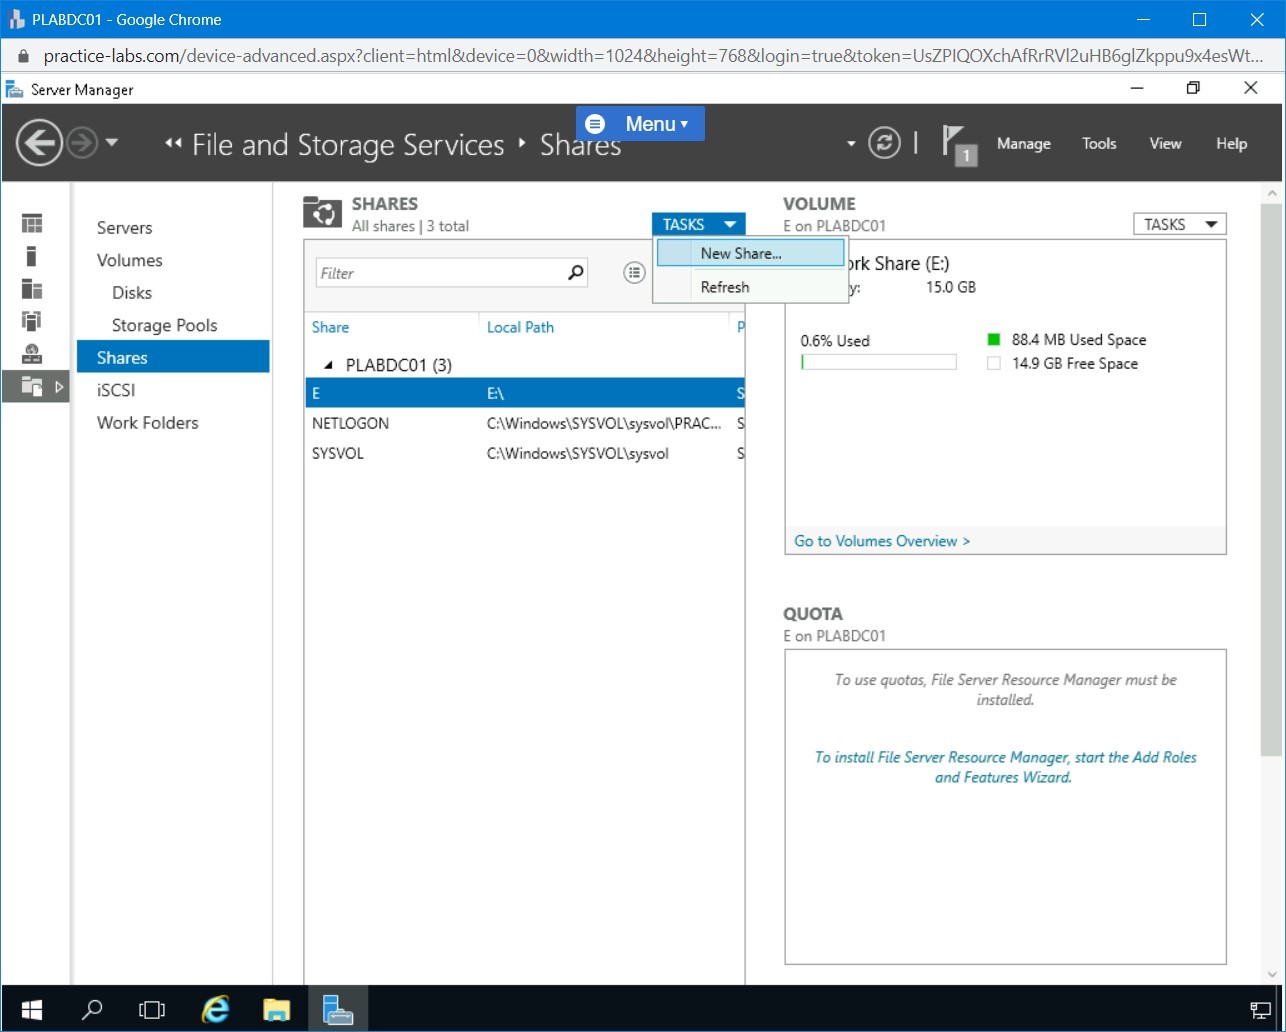Screen dimensions: 1286x1032
Task: Choose New Share... from the menu
Action: 751,253
